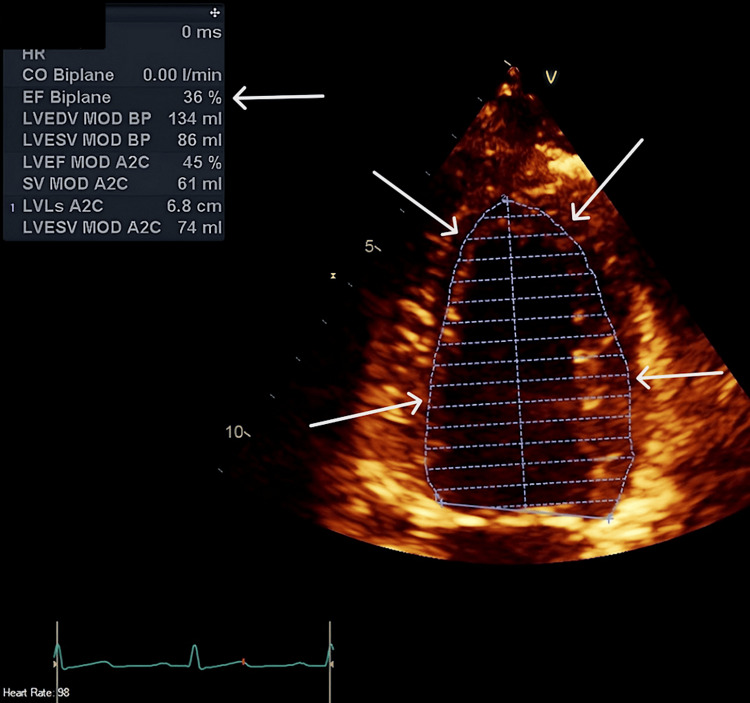Click the right vertical cursor line on the ECG strip
Viewport: 750px width, 703px height.
click(x=330, y=662)
